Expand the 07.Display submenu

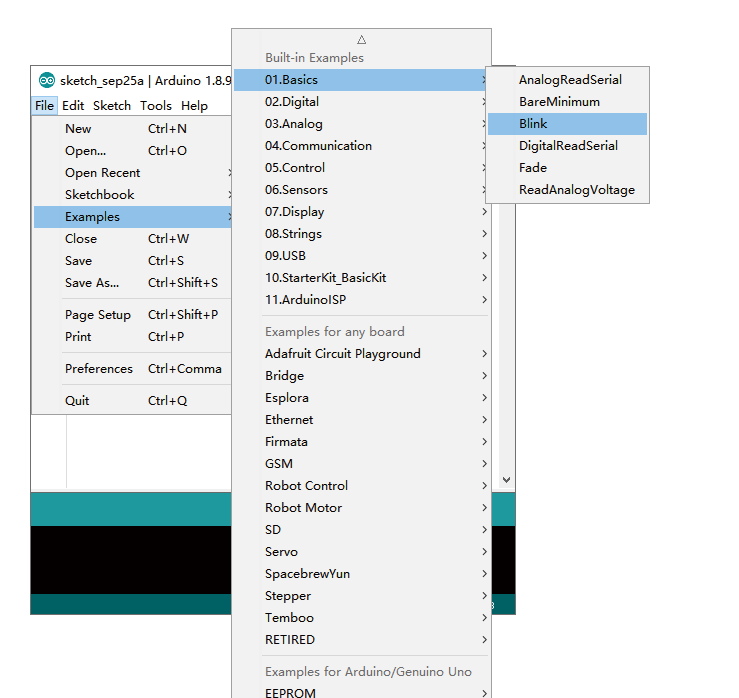click(x=361, y=212)
